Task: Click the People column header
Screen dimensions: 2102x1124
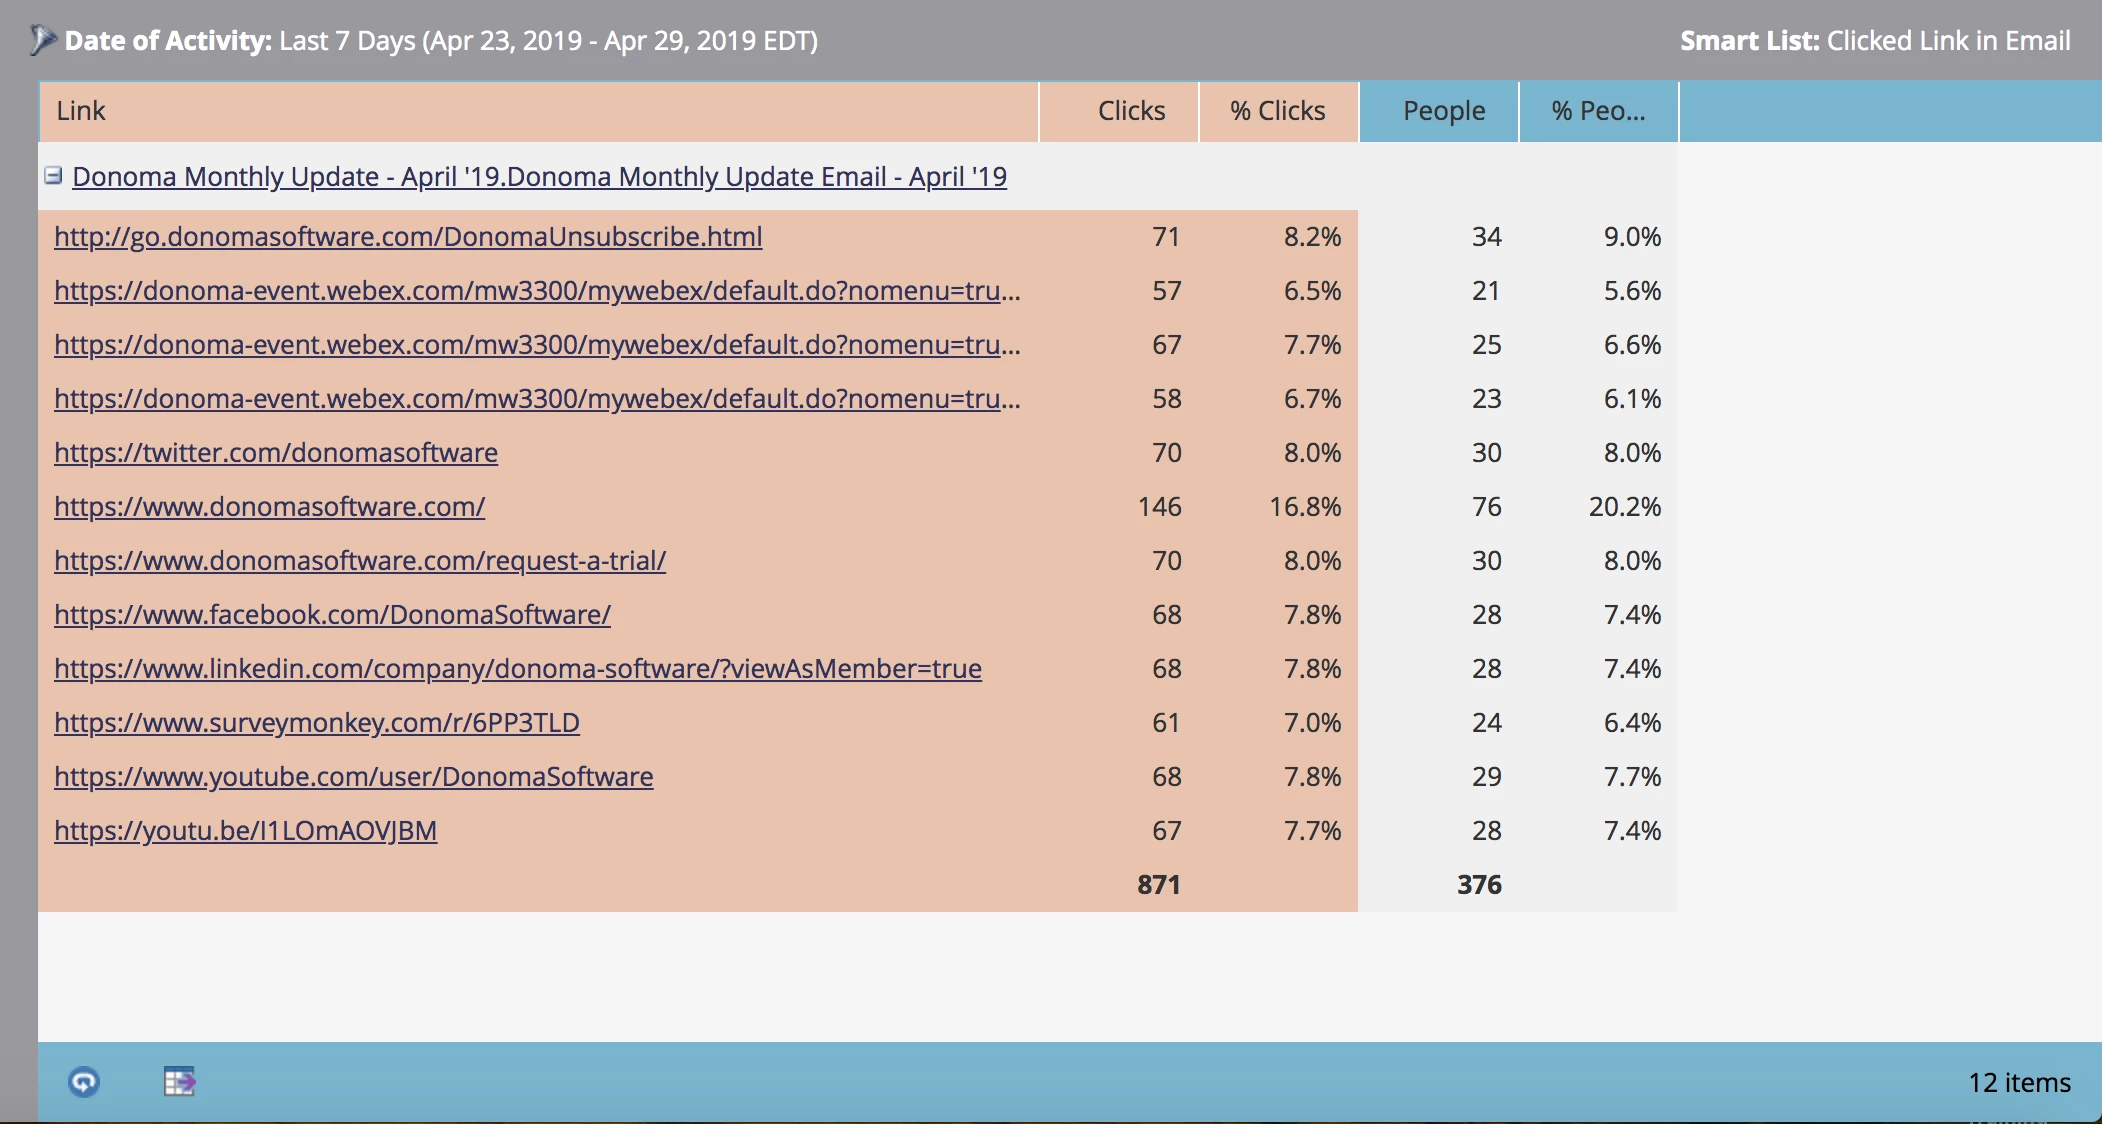Action: [x=1443, y=111]
